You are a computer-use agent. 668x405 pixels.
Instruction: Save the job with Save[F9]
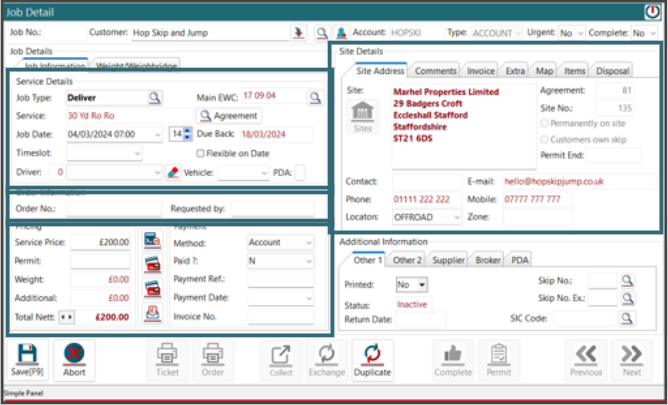click(27, 360)
